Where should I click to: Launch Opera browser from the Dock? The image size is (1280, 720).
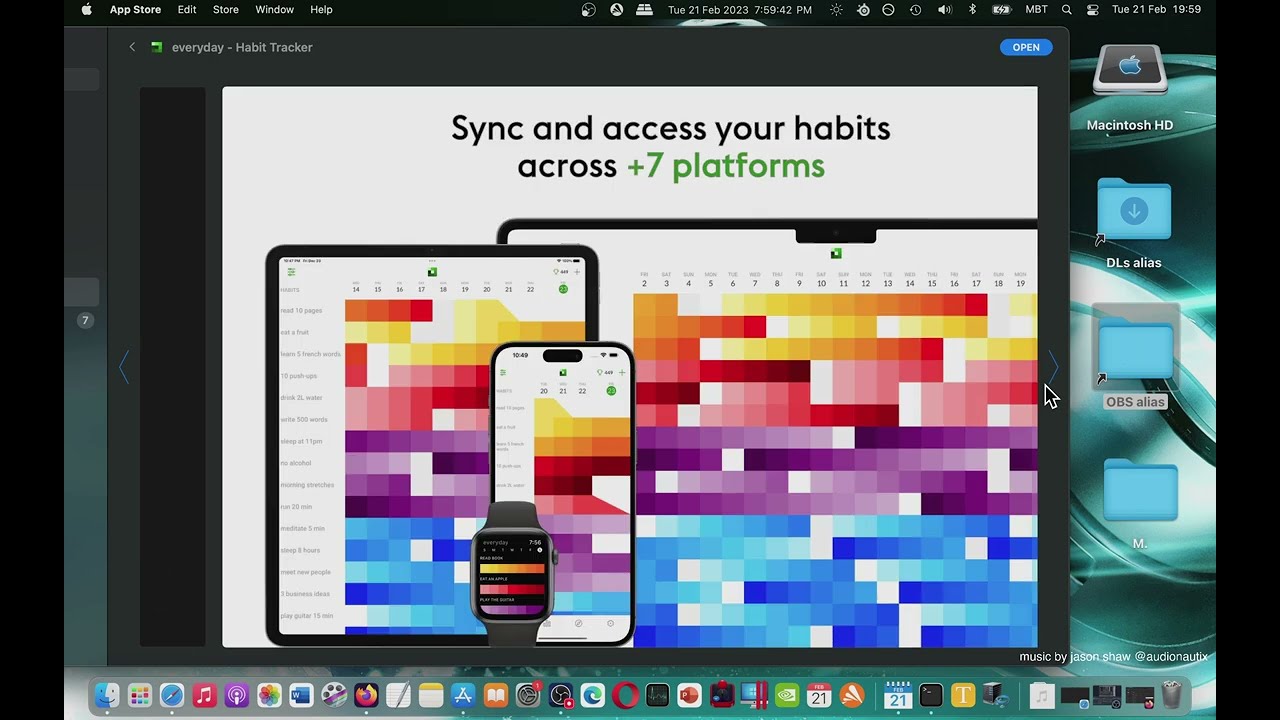pyautogui.click(x=625, y=695)
